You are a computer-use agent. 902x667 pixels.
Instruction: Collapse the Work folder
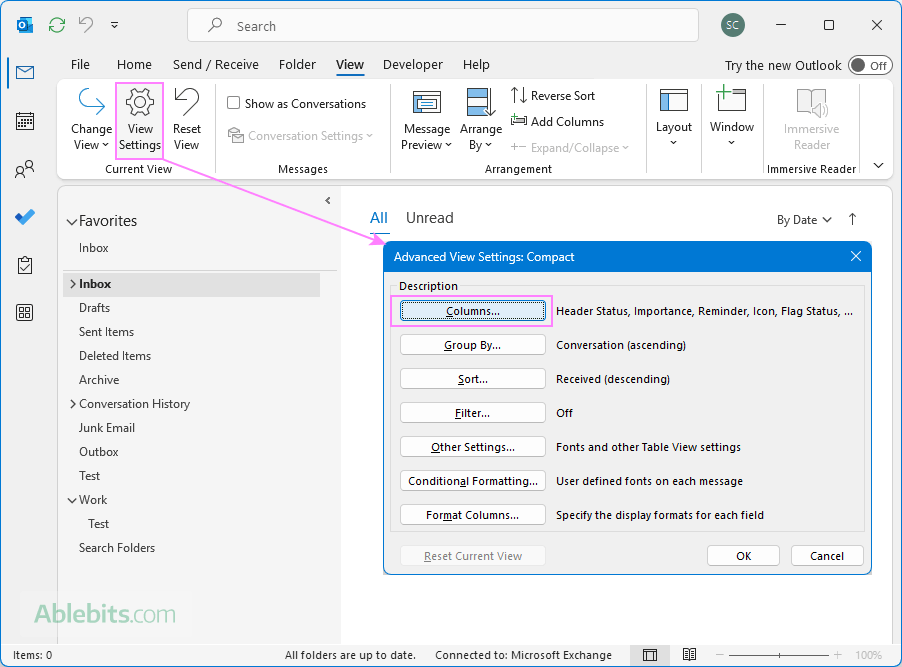72,500
